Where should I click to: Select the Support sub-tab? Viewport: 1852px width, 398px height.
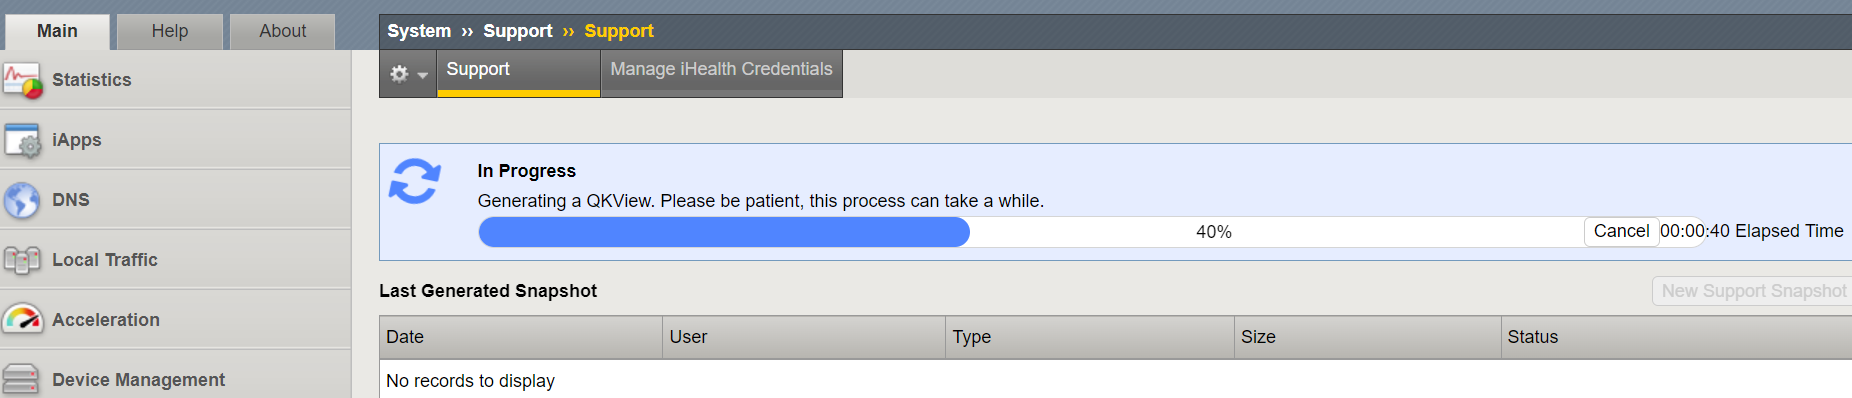(518, 70)
